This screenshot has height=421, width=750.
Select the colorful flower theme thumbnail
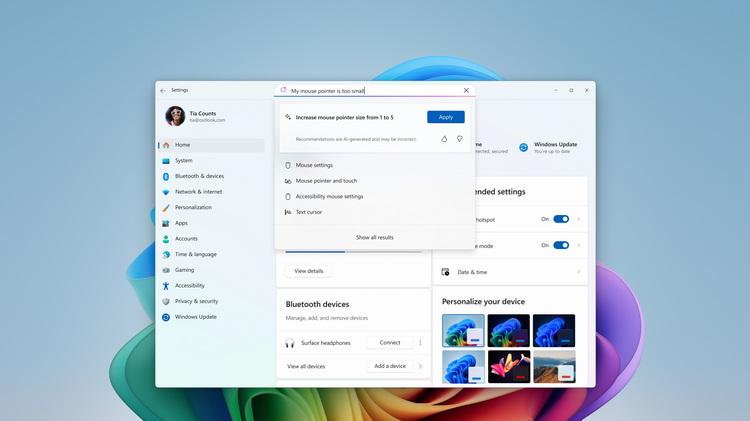508,367
